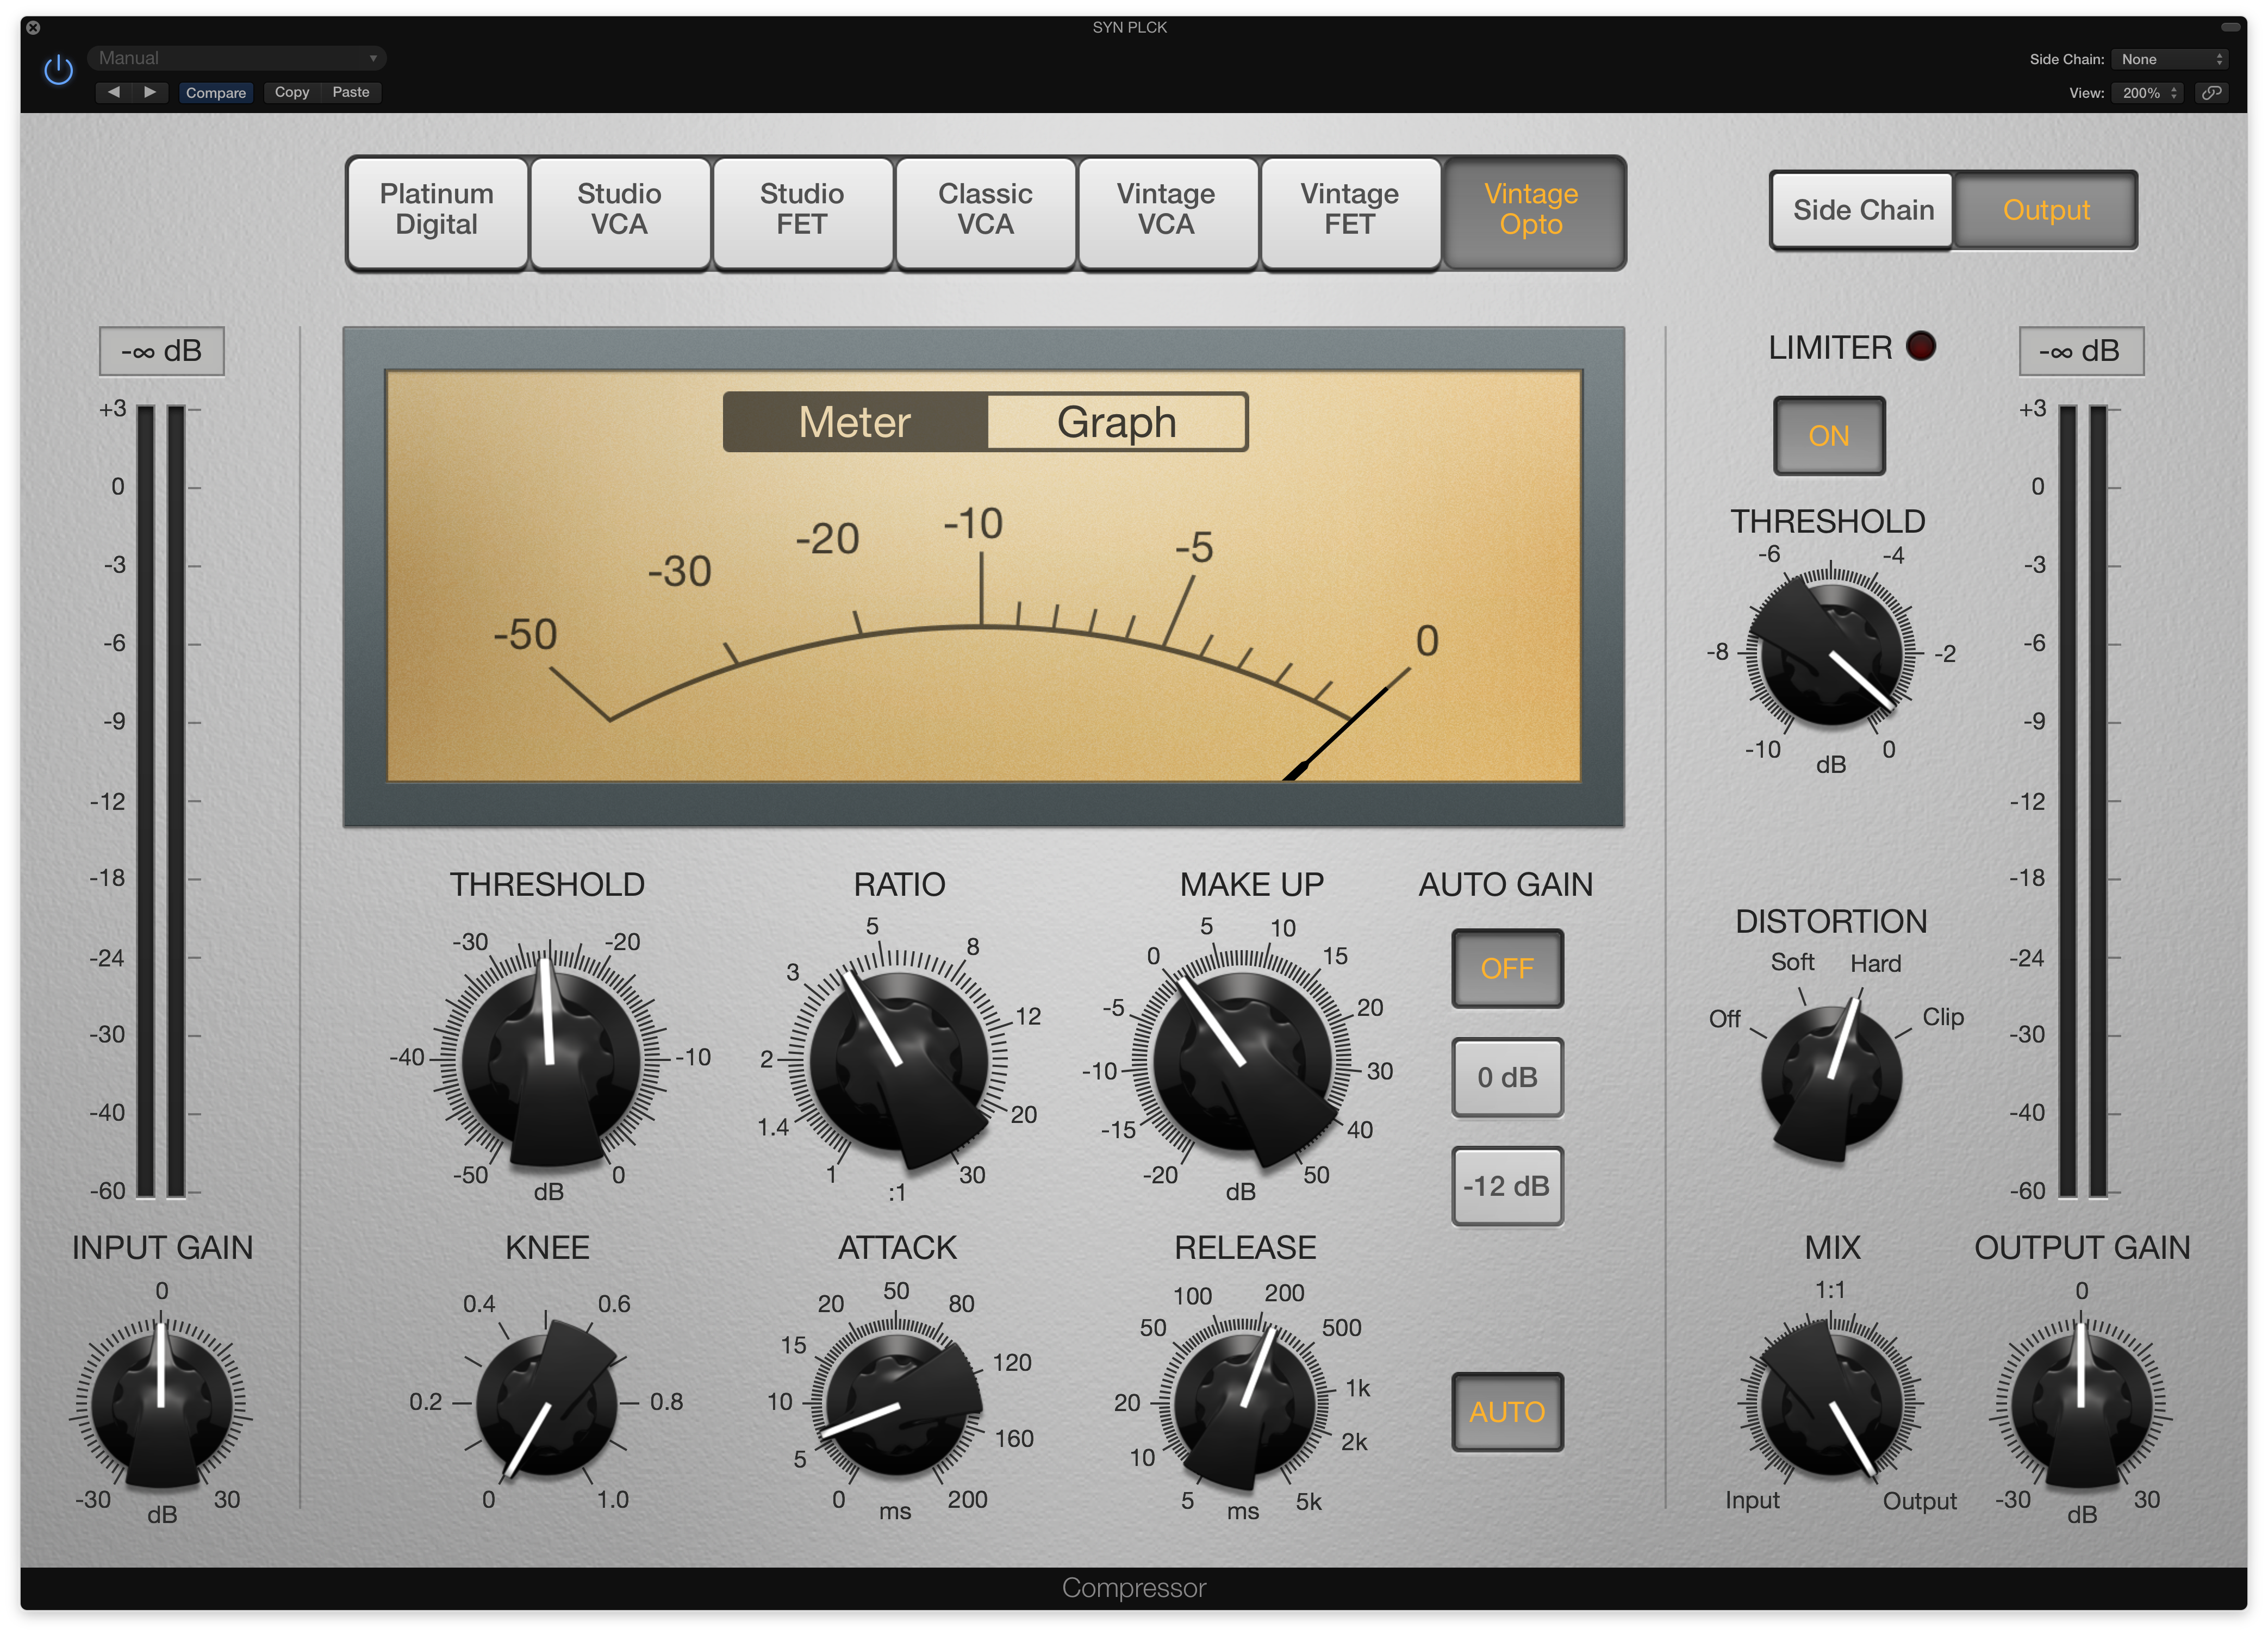Screen dimensions: 2268x1635
Task: Switch display to Graph tab
Action: (1116, 422)
